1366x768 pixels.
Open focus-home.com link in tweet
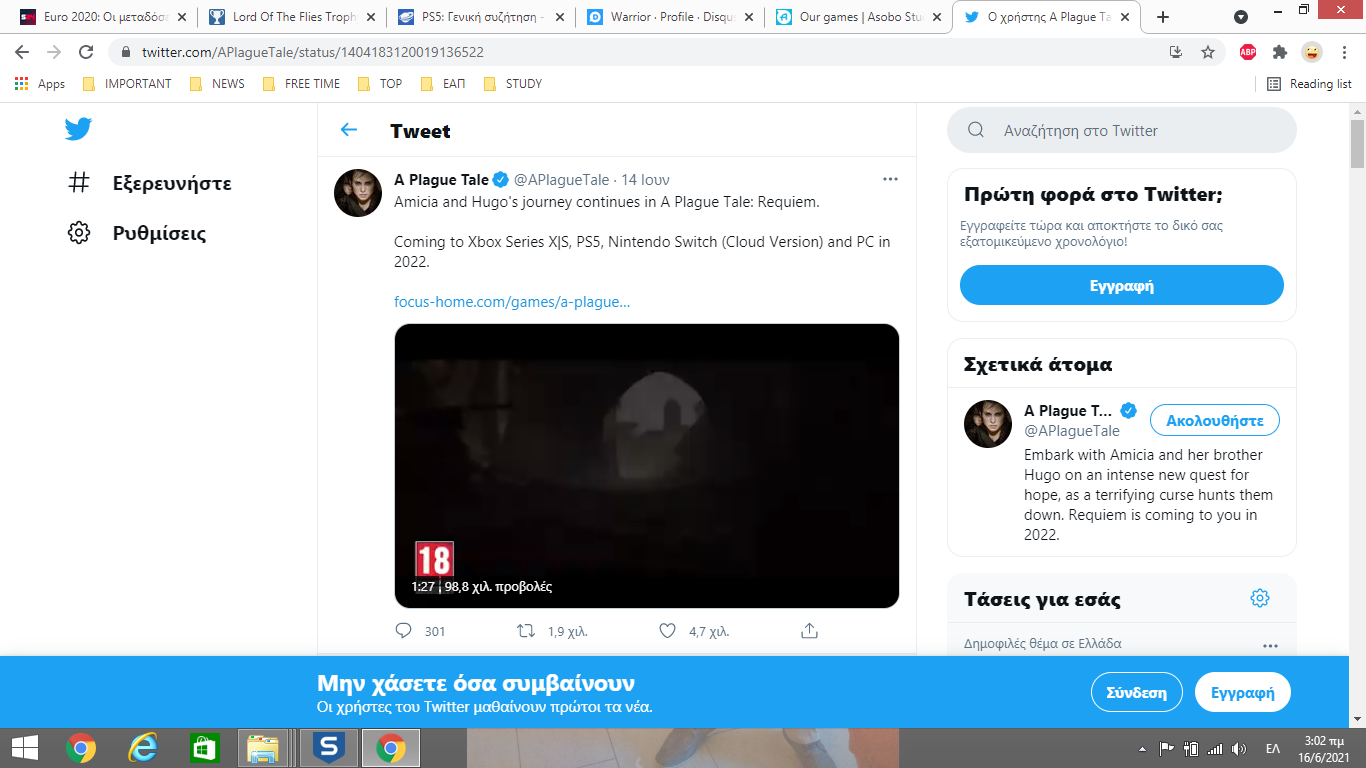click(x=512, y=301)
